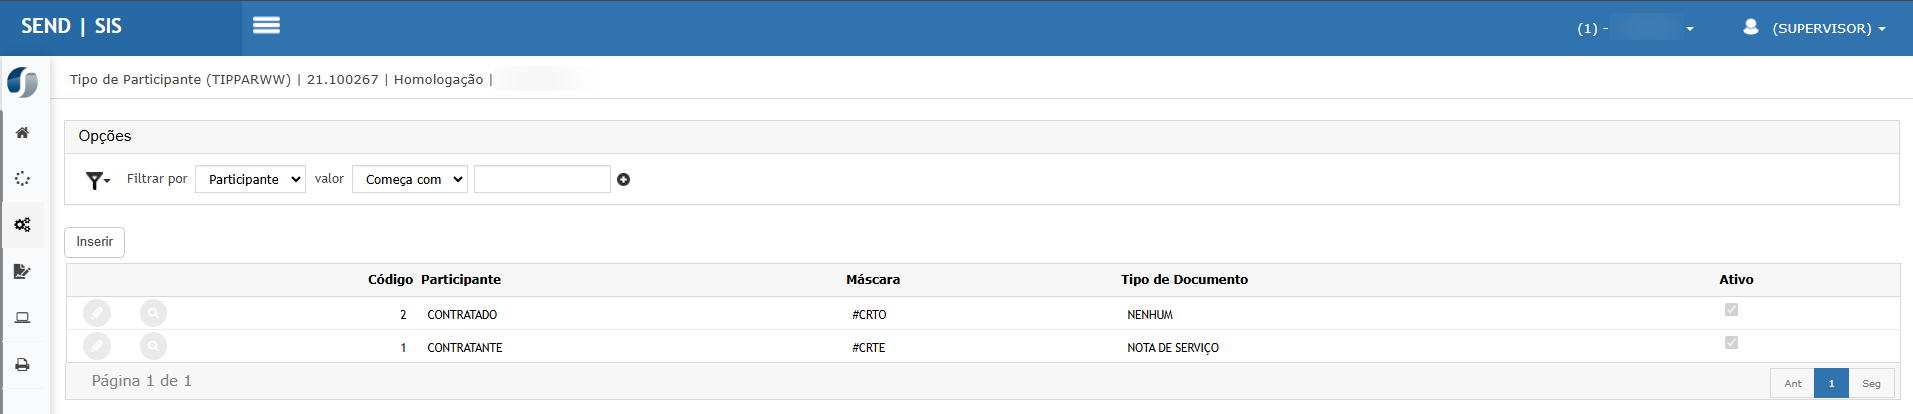Viewport: 1913px width, 414px height.
Task: Expand the filter funnel options
Action: tap(97, 180)
